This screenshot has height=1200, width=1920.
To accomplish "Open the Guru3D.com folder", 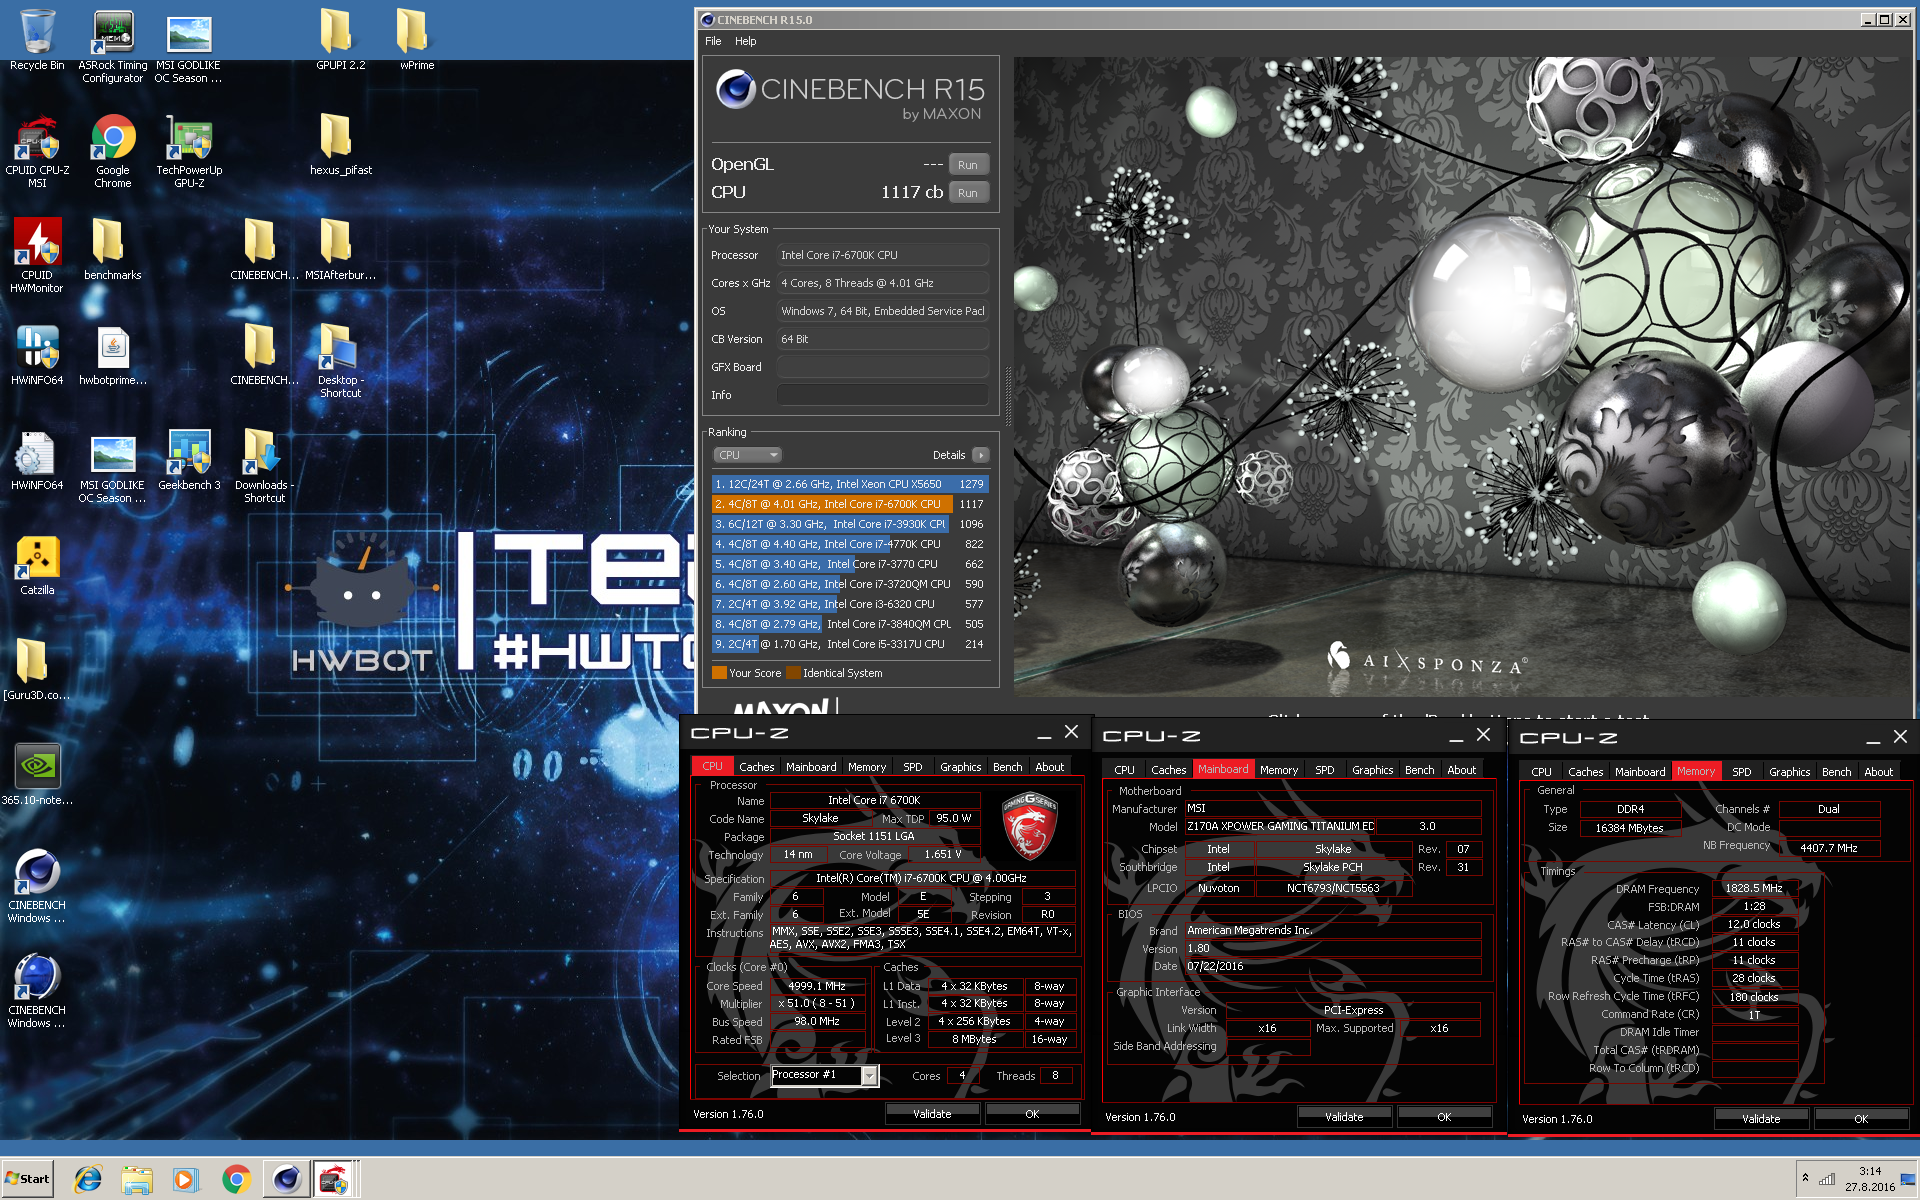I will (x=37, y=670).
